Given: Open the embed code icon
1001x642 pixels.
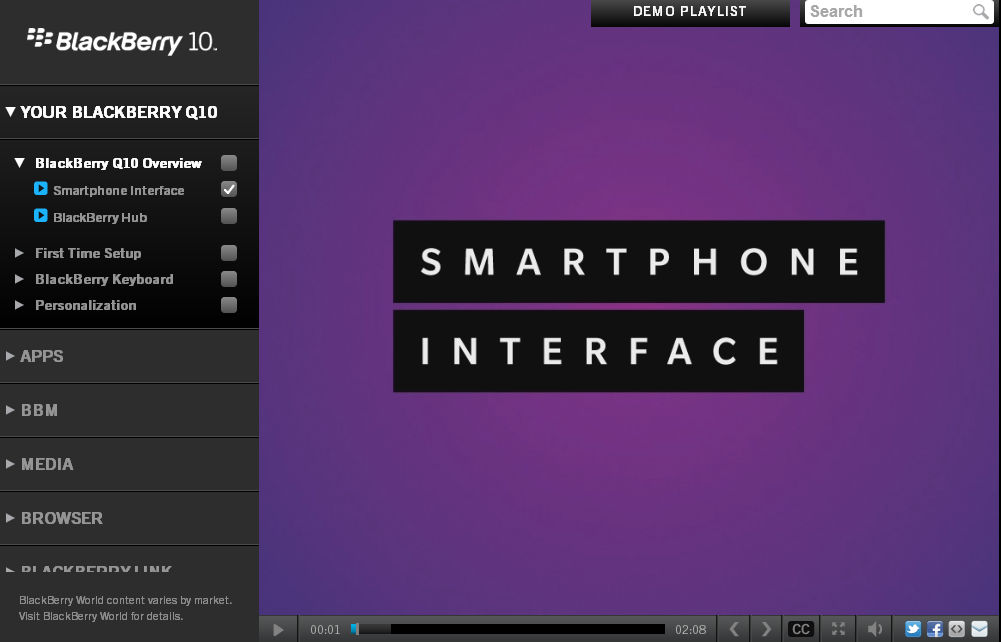Looking at the screenshot, I should (956, 629).
